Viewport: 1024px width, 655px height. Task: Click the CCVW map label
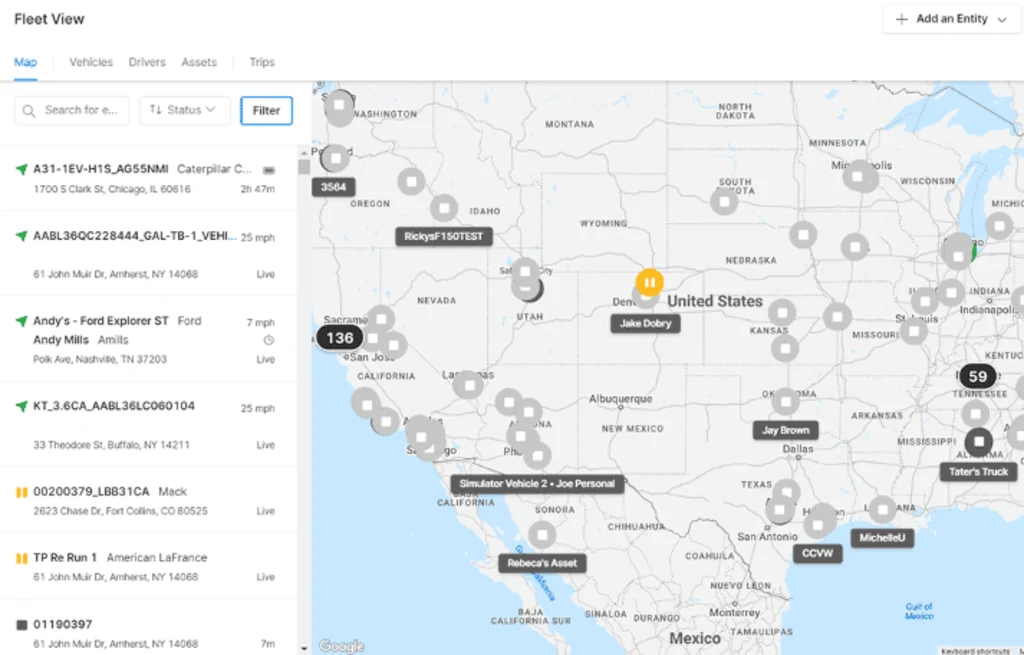coord(817,554)
